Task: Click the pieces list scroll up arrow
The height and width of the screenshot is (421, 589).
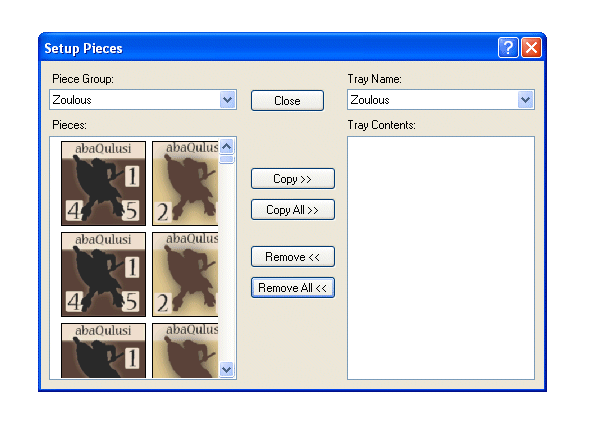Action: (227, 146)
